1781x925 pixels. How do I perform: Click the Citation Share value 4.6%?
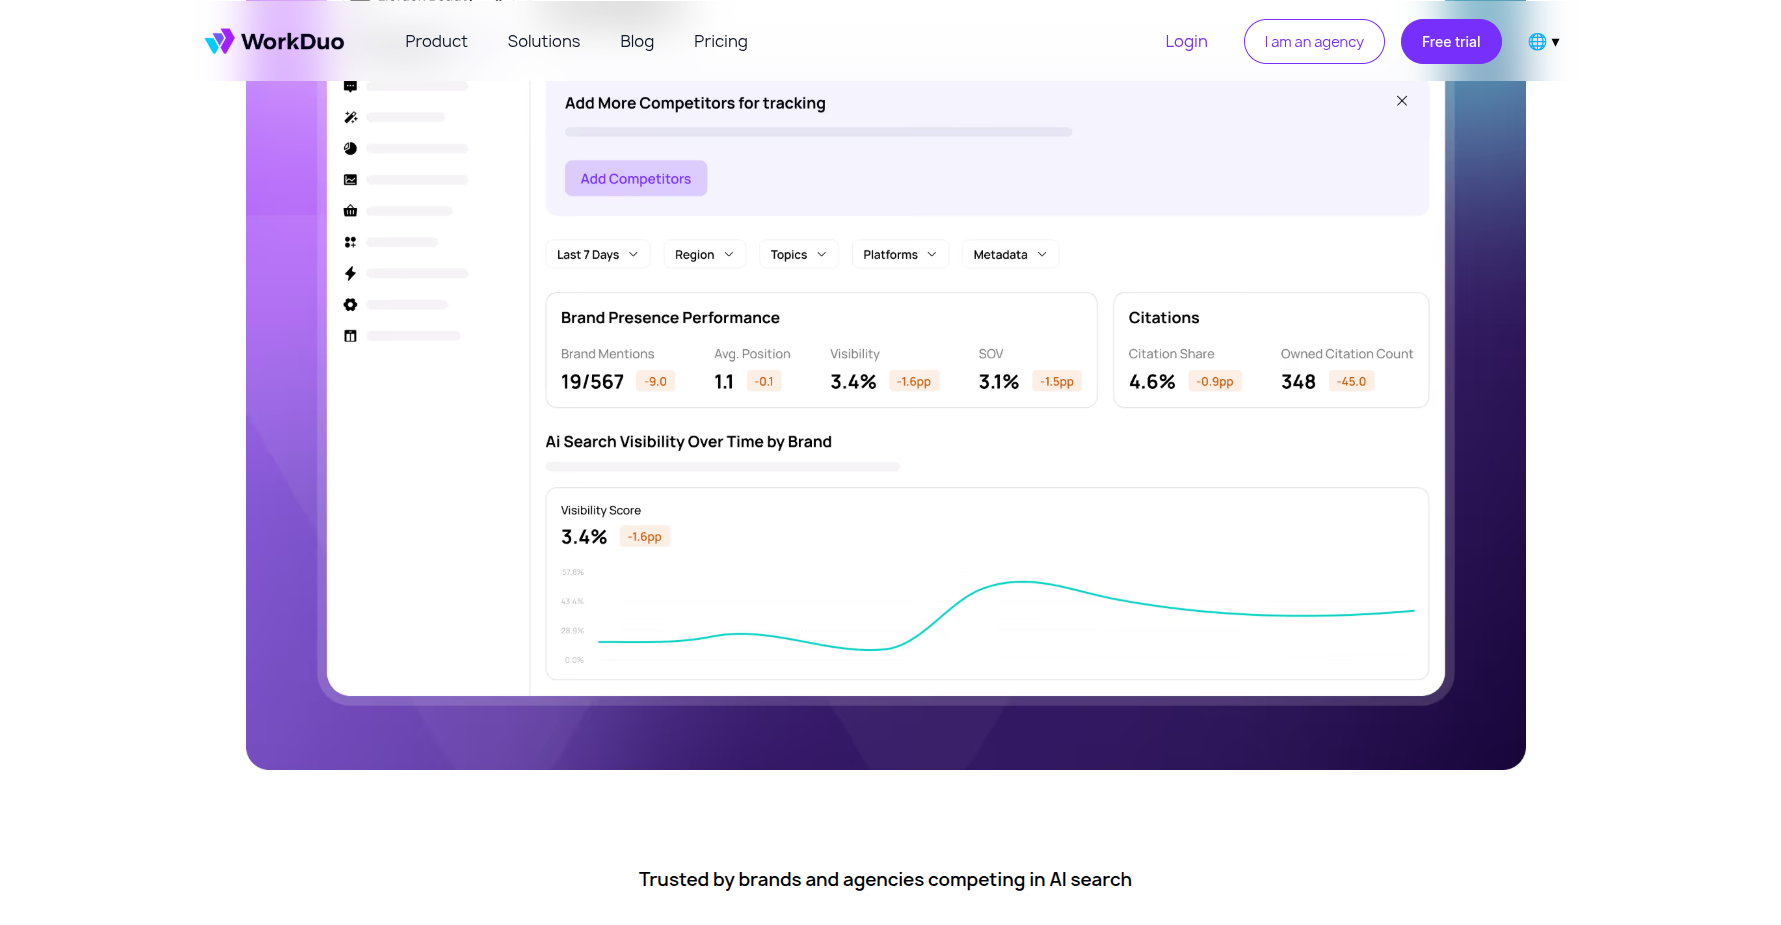pyautogui.click(x=1152, y=382)
